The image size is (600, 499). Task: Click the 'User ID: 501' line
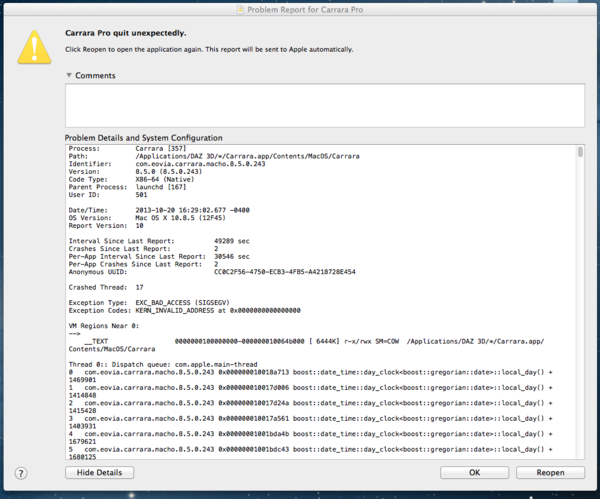point(108,194)
